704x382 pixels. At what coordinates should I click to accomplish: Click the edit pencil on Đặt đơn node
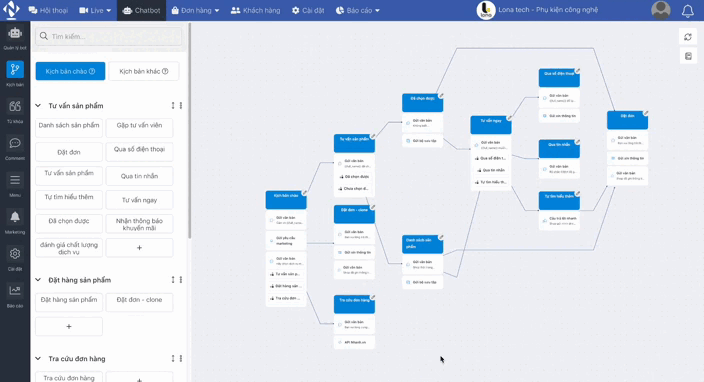click(646, 113)
